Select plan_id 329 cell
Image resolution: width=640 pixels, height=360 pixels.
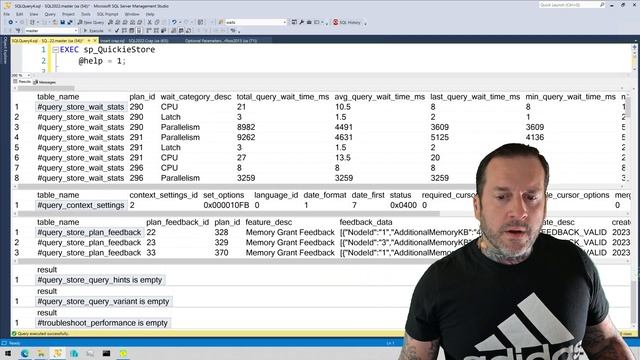point(221,242)
